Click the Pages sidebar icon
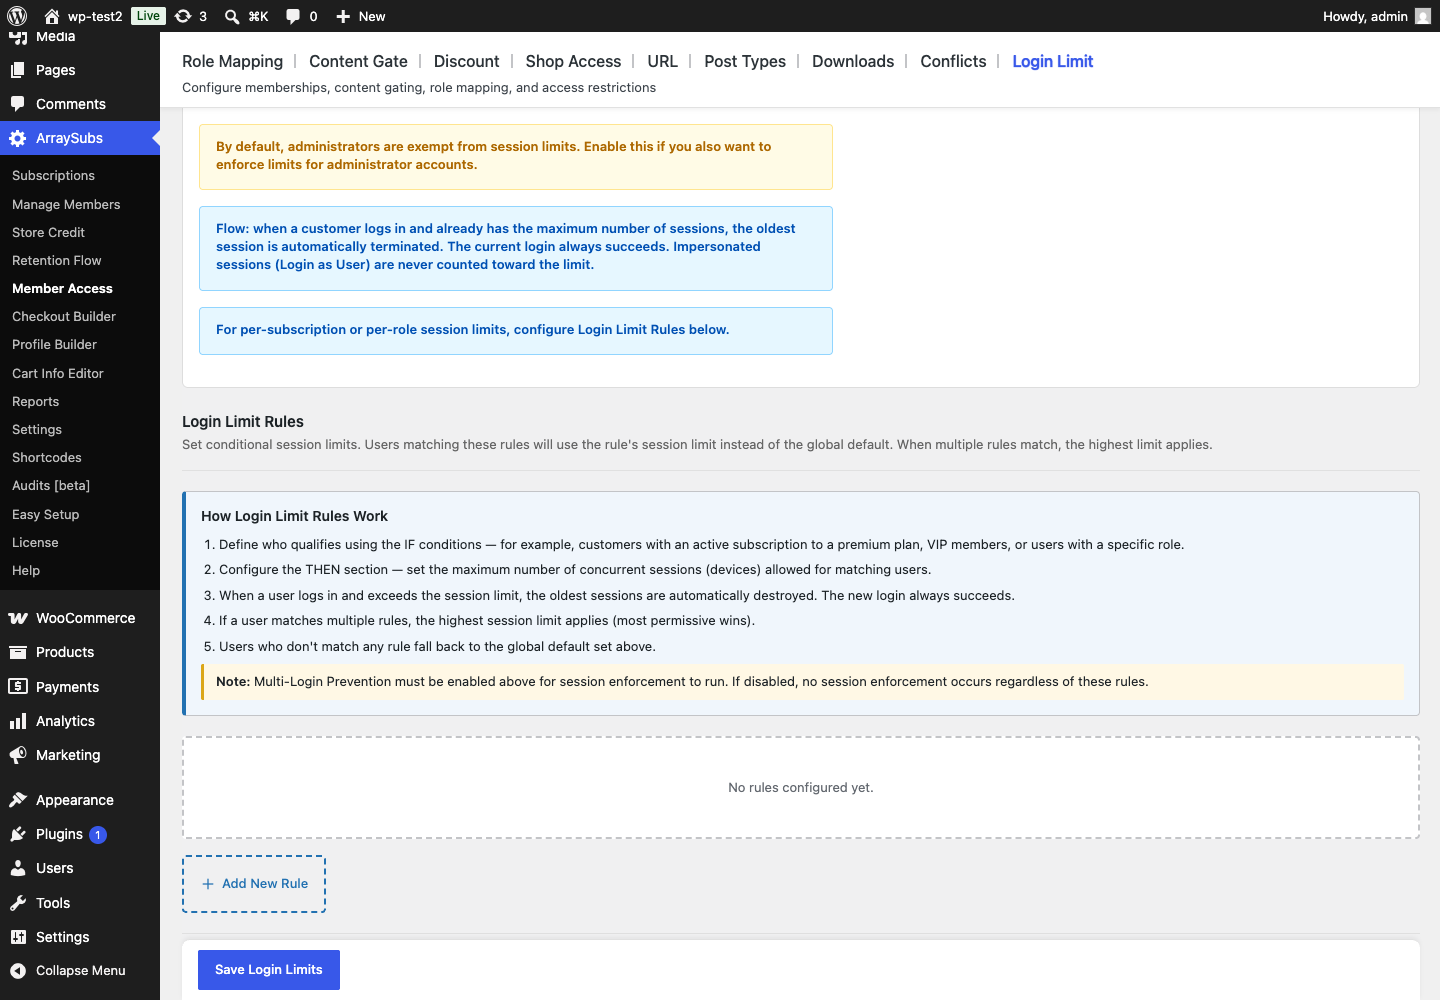The width and height of the screenshot is (1440, 1000). tap(18, 70)
